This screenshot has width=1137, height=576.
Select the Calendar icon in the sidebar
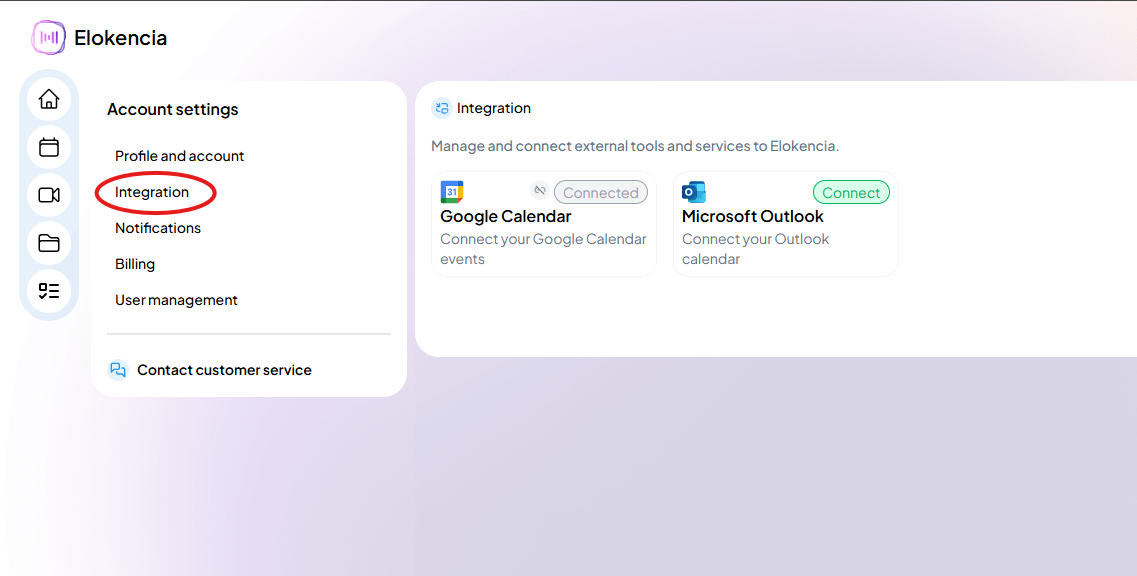(x=49, y=147)
